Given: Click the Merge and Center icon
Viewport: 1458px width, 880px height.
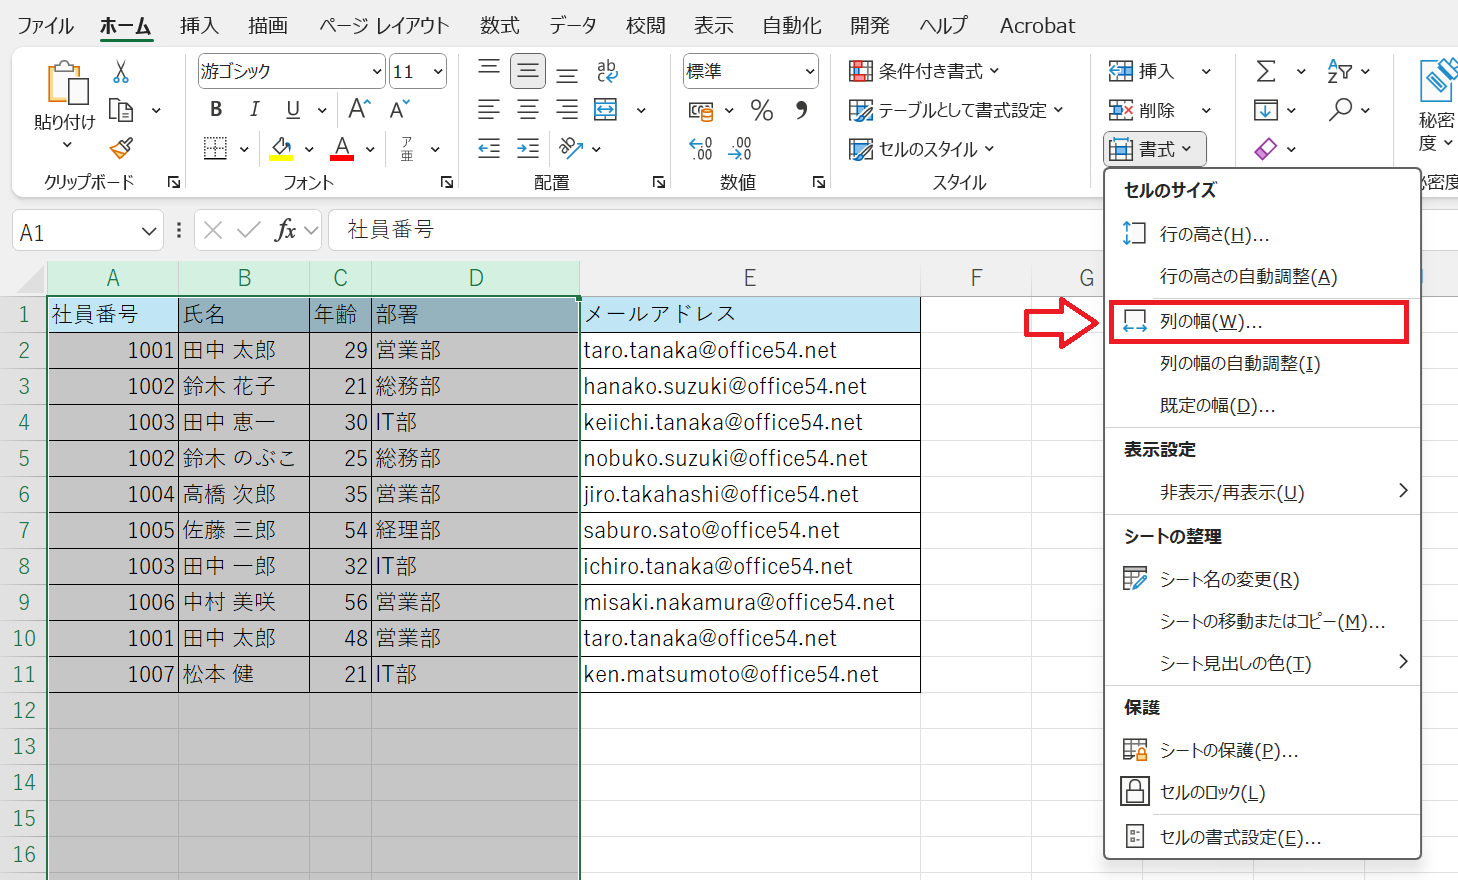Looking at the screenshot, I should [606, 110].
